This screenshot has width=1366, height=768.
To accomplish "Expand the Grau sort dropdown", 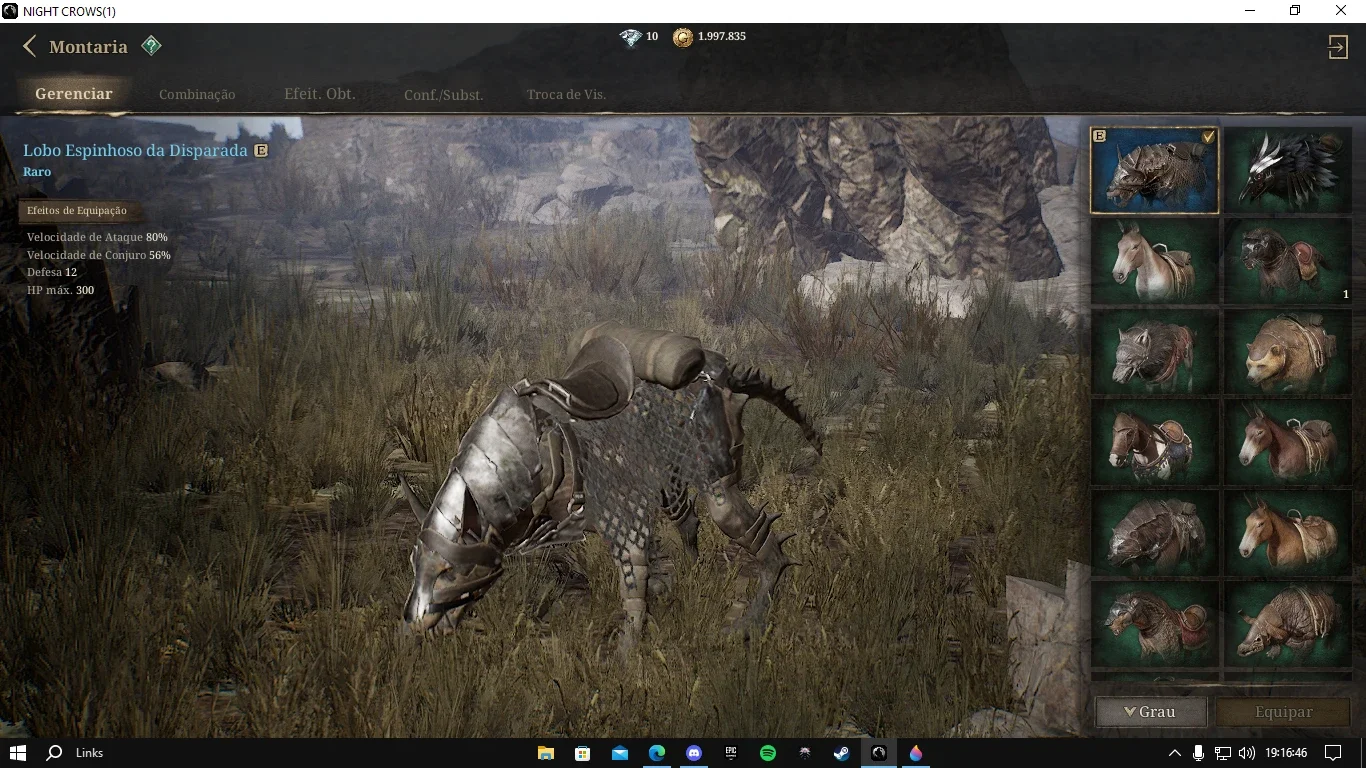I will (x=1151, y=712).
